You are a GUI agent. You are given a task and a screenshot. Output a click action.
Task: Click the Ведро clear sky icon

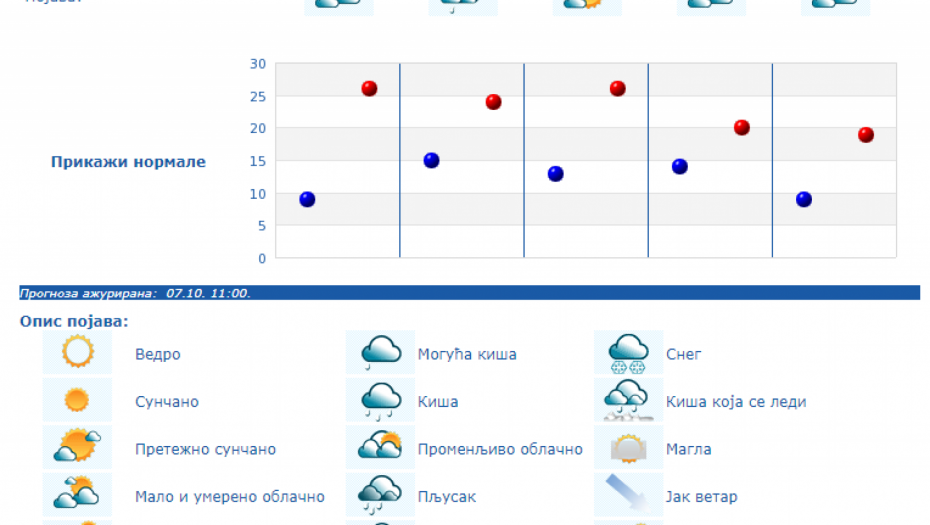(77, 352)
